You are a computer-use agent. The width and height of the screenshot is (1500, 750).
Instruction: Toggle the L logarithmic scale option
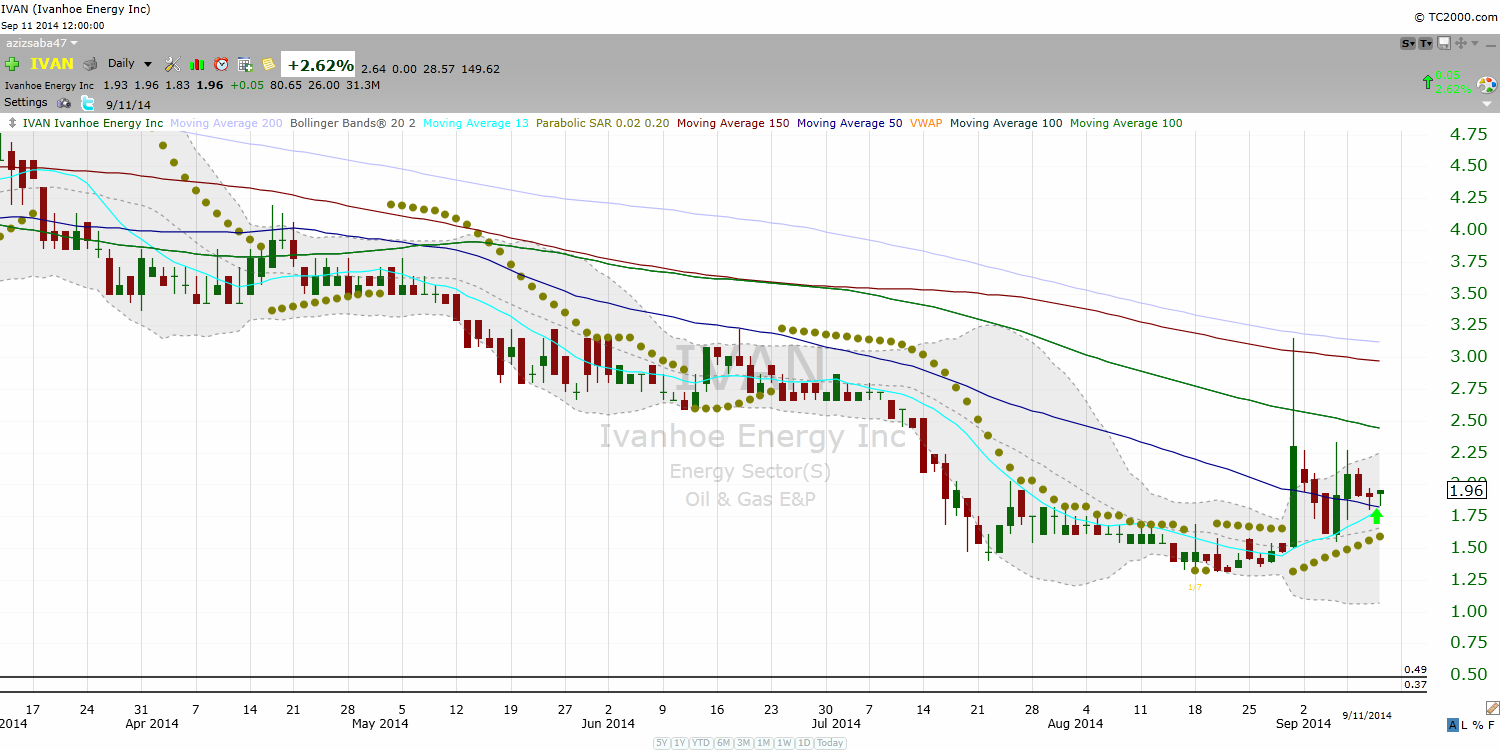(1464, 725)
